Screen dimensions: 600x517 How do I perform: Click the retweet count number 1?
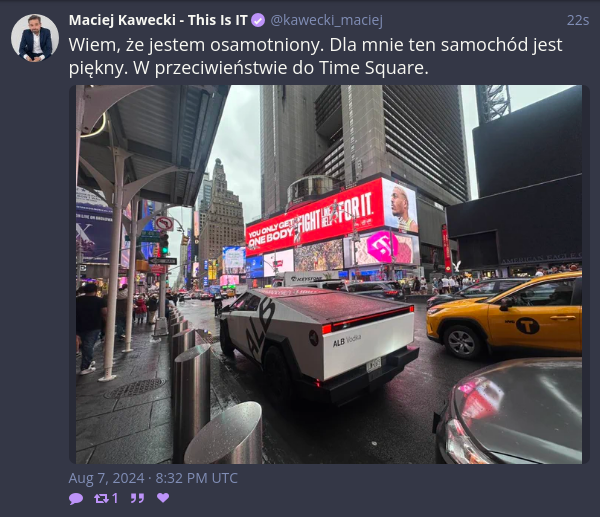click(x=115, y=498)
